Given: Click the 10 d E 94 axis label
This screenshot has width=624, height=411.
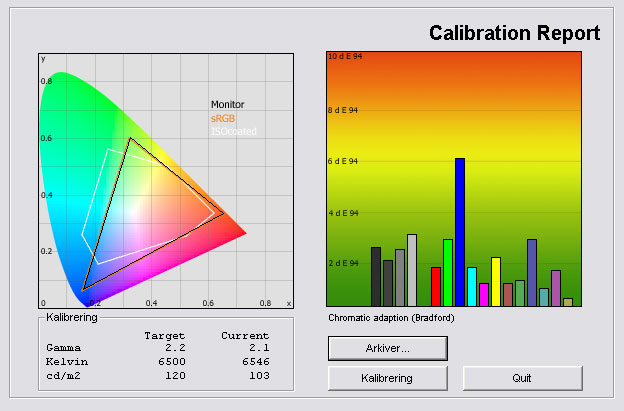Looking at the screenshot, I should point(345,57).
